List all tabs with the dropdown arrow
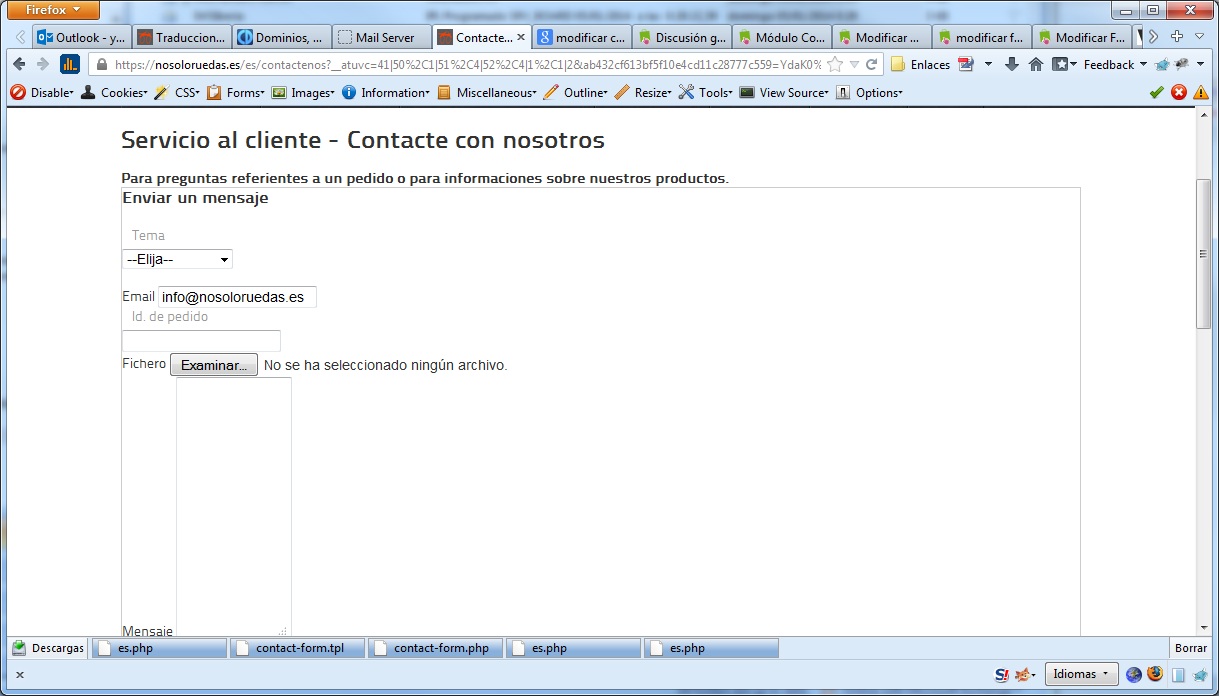This screenshot has height=696, width=1219. tap(1199, 36)
